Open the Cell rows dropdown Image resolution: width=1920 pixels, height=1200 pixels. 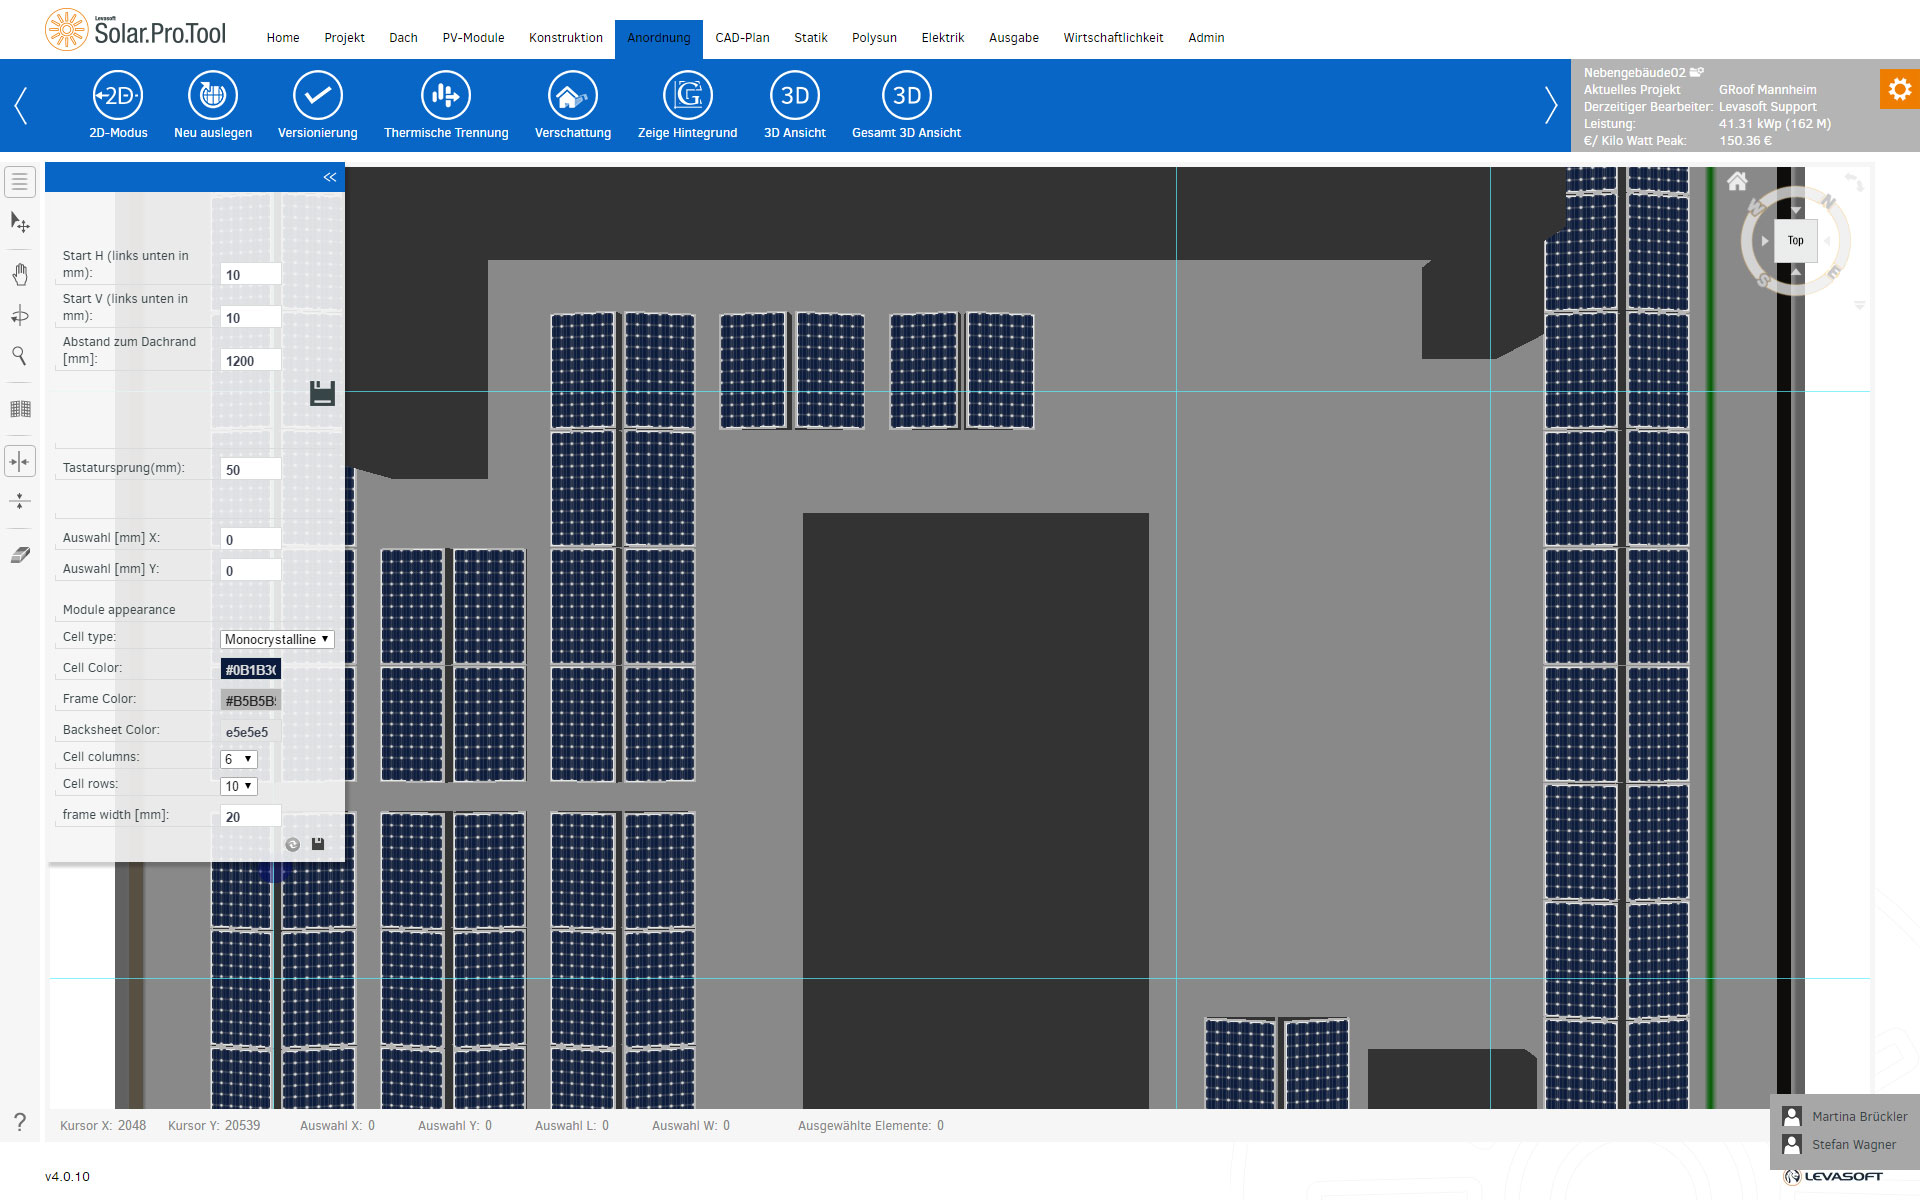click(x=238, y=786)
